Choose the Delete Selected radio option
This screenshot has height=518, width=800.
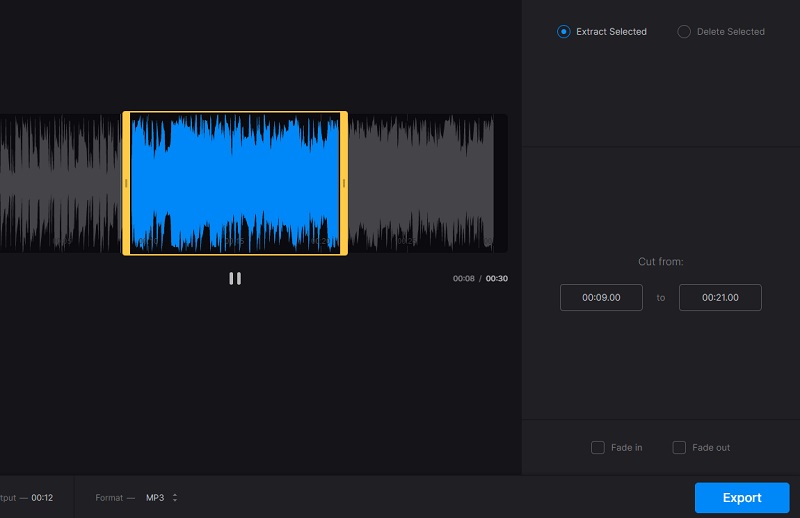684,32
